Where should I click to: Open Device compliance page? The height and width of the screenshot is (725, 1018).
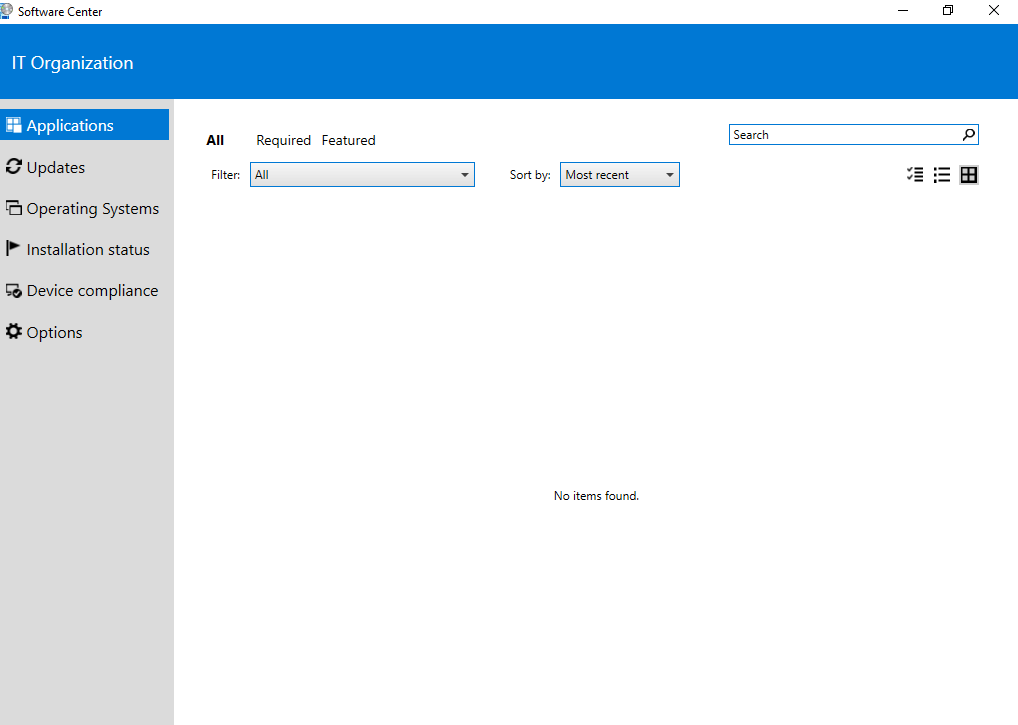[x=84, y=291]
